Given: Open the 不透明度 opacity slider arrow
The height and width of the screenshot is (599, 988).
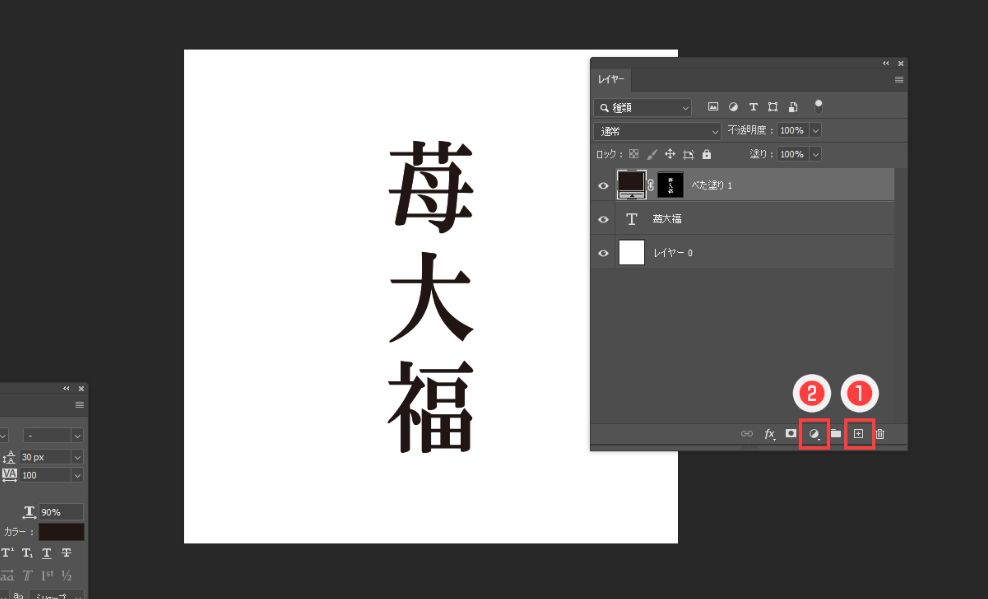Looking at the screenshot, I should tap(815, 130).
